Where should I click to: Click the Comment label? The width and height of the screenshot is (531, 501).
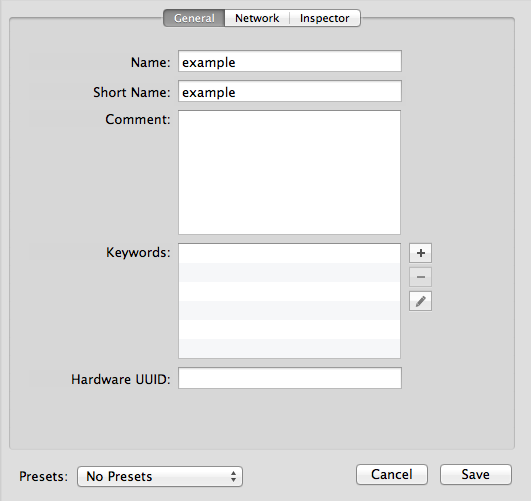(x=138, y=119)
